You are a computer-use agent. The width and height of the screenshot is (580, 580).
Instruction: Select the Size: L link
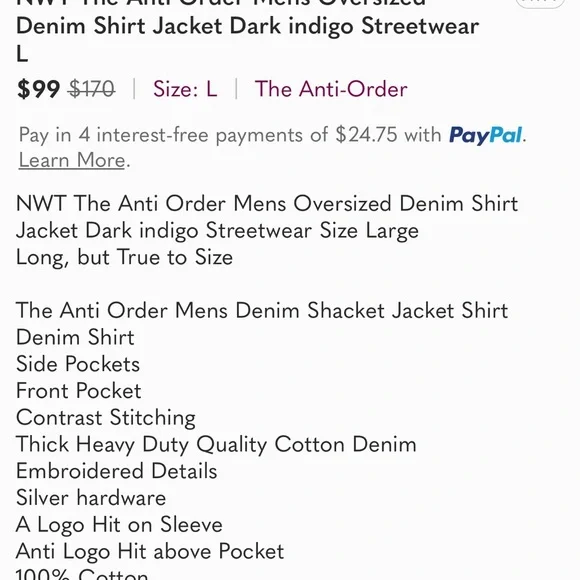click(185, 89)
